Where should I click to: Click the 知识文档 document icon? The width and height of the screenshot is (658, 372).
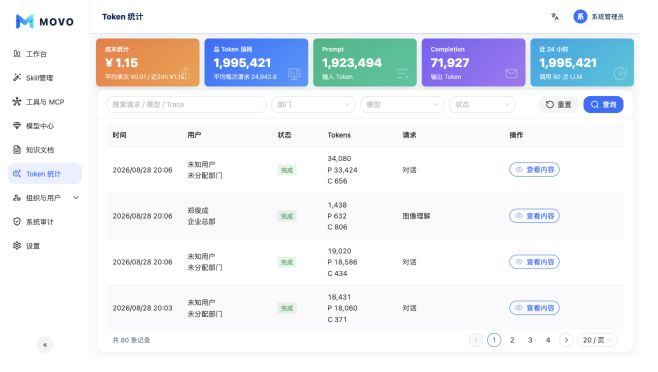17,149
